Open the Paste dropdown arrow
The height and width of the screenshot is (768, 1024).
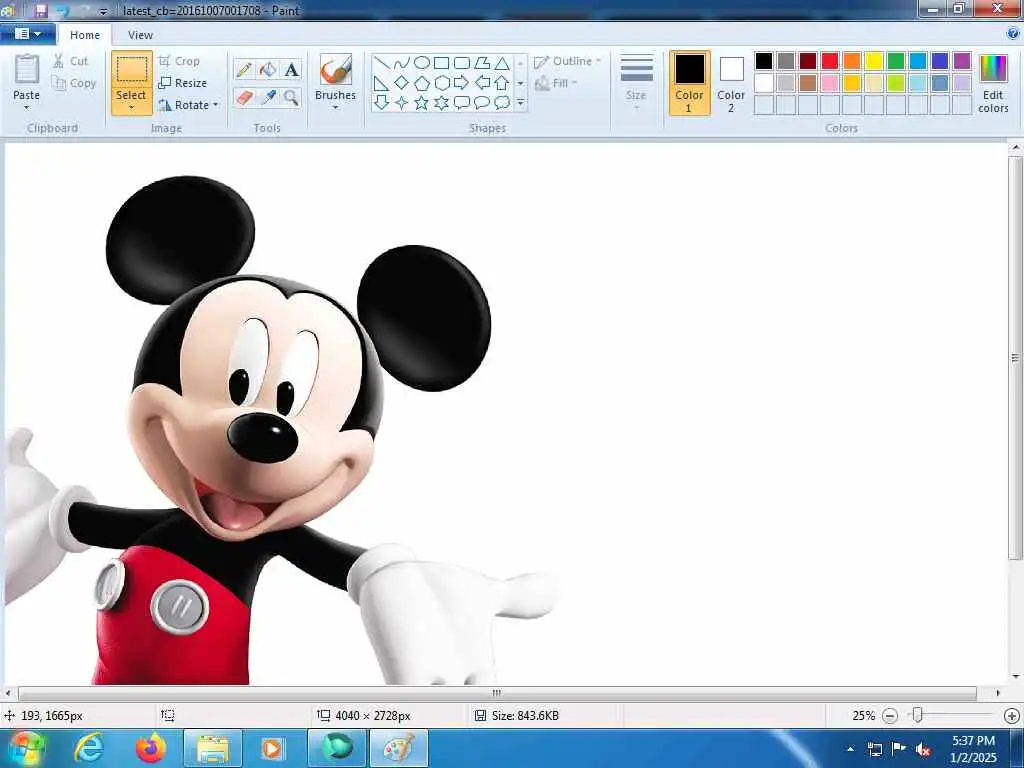27,108
